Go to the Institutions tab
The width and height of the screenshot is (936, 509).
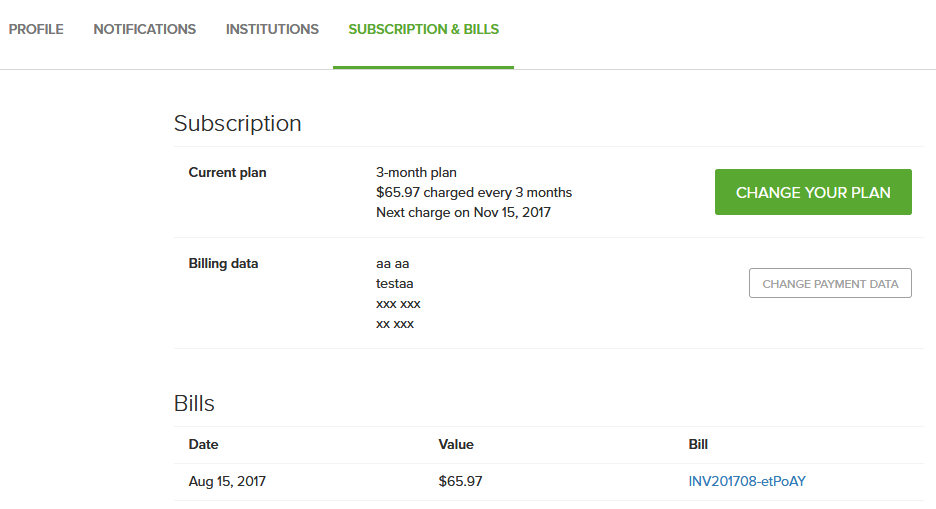pyautogui.click(x=272, y=29)
